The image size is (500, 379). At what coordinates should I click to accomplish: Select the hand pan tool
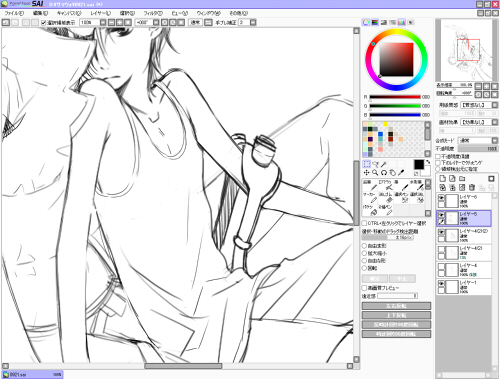393,172
